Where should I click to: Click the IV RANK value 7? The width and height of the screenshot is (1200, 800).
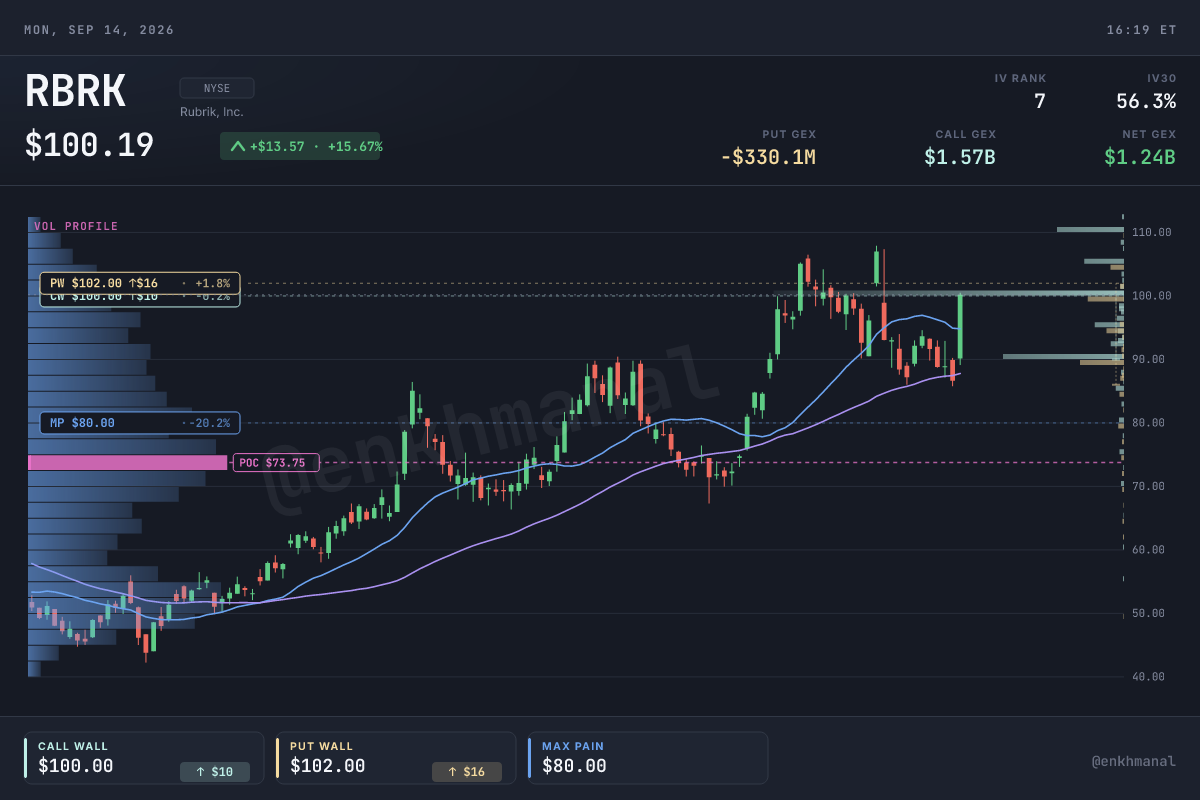[x=1040, y=101]
